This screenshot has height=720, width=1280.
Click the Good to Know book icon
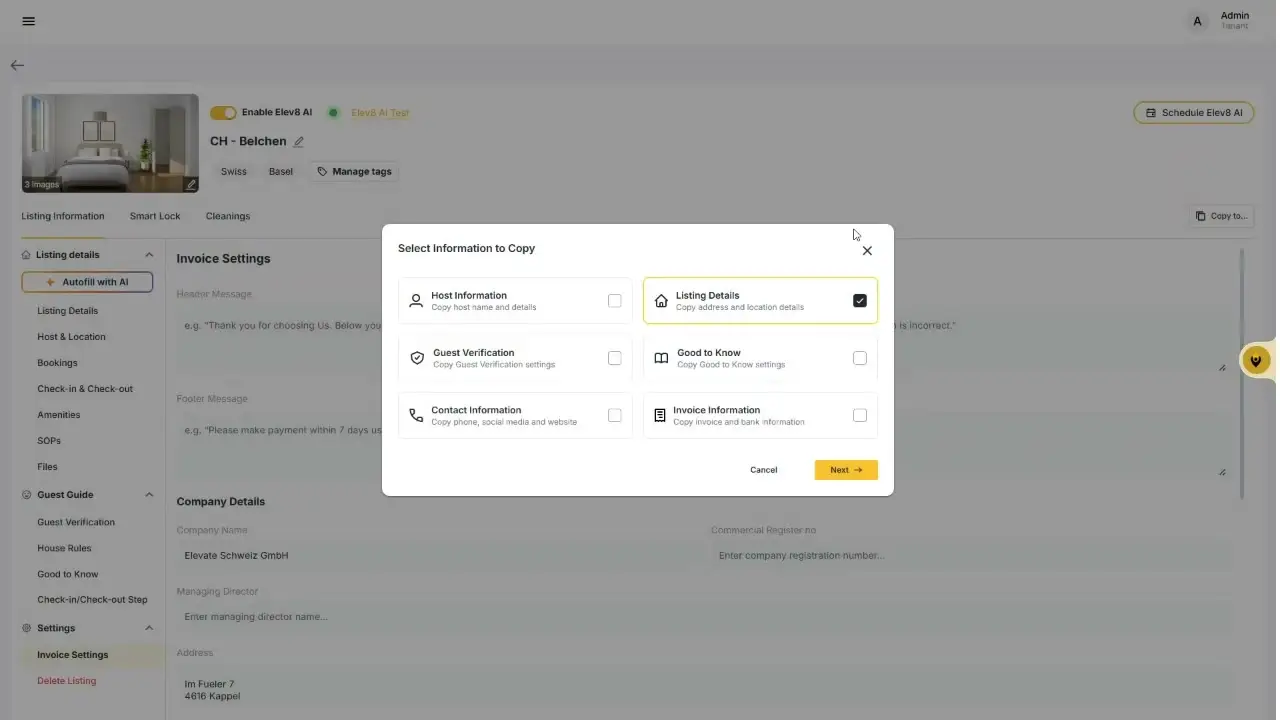click(x=661, y=358)
